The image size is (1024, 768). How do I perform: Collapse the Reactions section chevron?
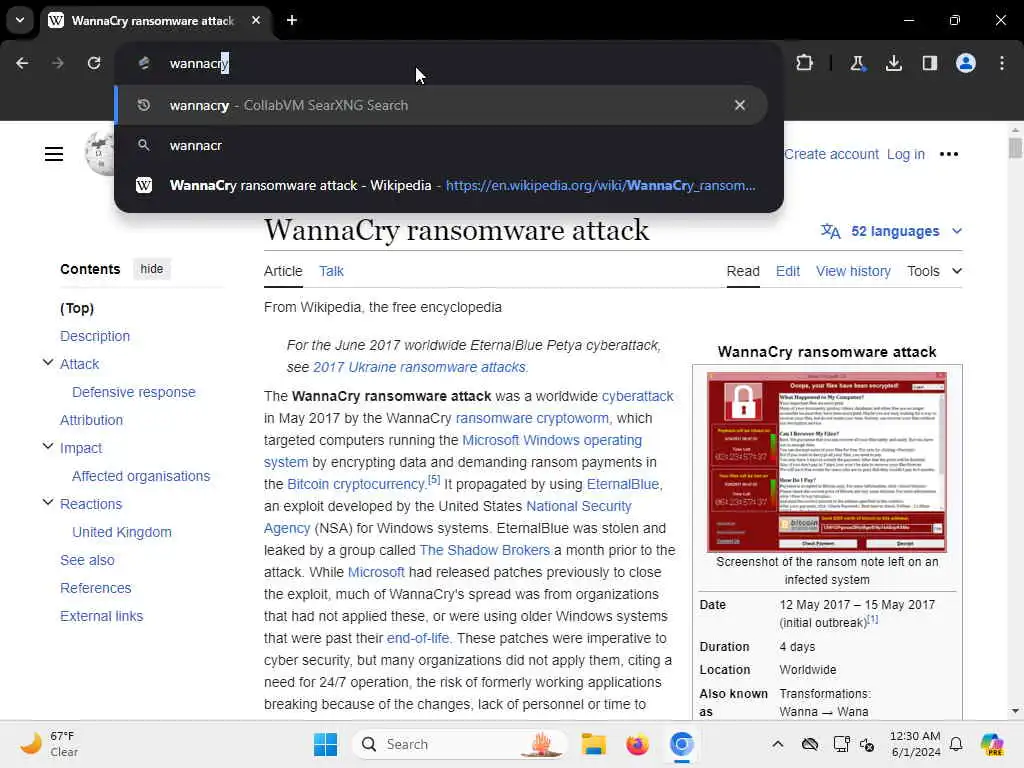48,503
